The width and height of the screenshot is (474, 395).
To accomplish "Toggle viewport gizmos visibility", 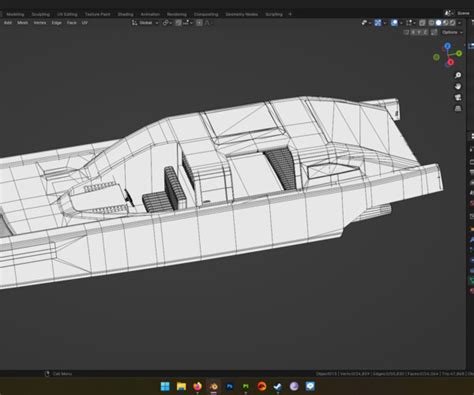I will (x=378, y=23).
